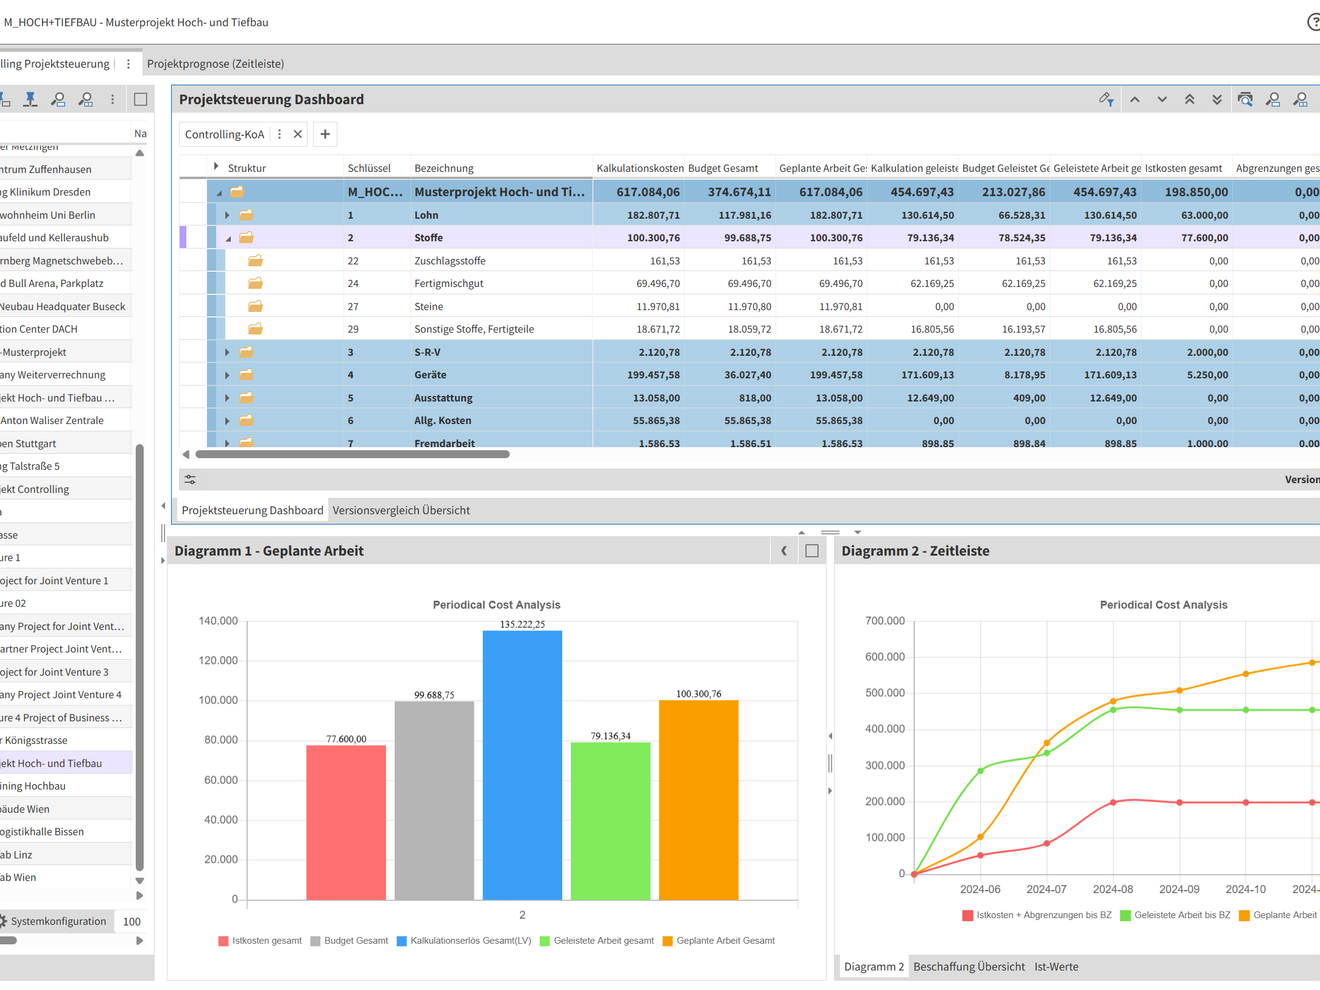The image size is (1320, 990).
Task: Click the blue pin icon in left toolbar
Action: coord(31,99)
